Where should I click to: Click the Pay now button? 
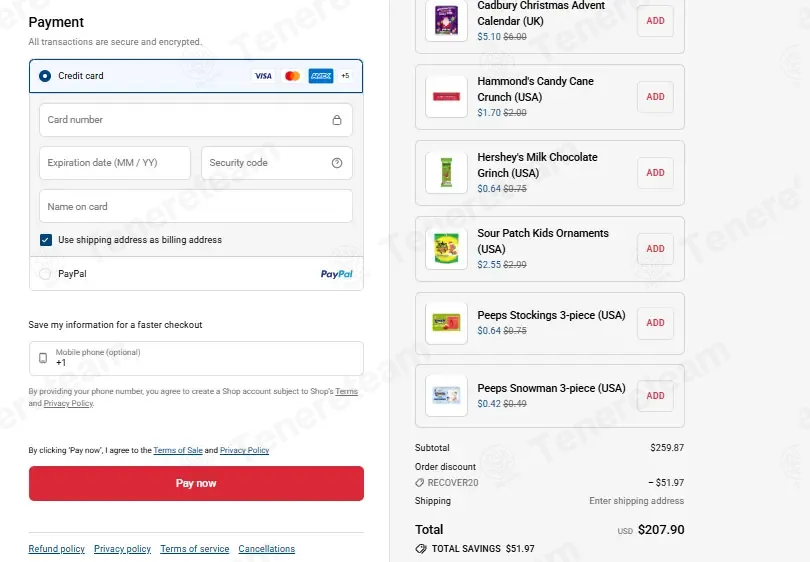click(x=196, y=483)
